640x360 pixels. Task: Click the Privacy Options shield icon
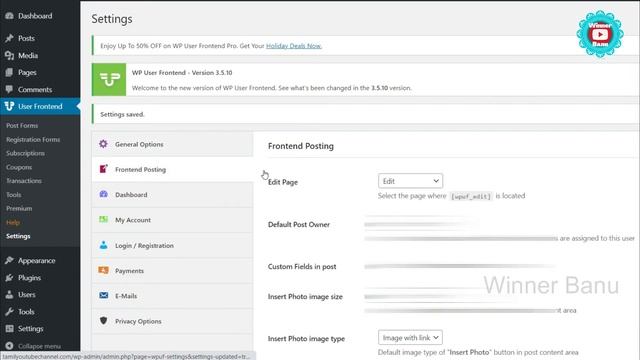point(103,321)
